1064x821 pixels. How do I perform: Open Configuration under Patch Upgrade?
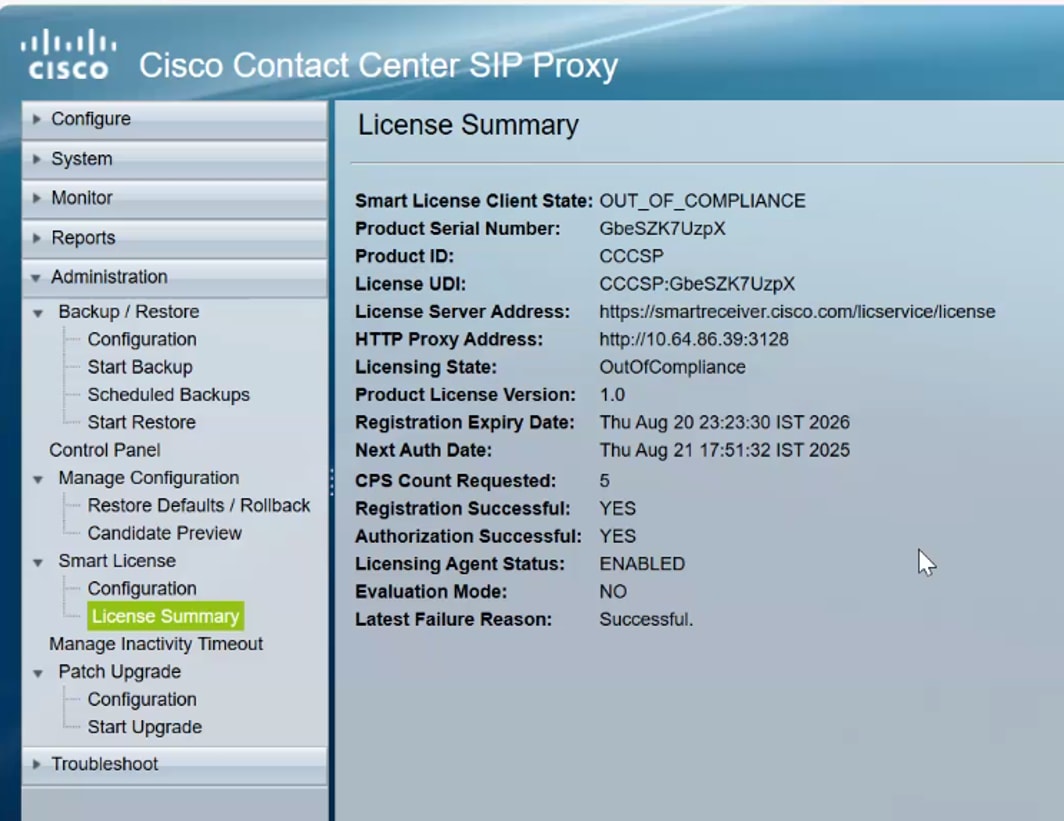click(x=142, y=700)
